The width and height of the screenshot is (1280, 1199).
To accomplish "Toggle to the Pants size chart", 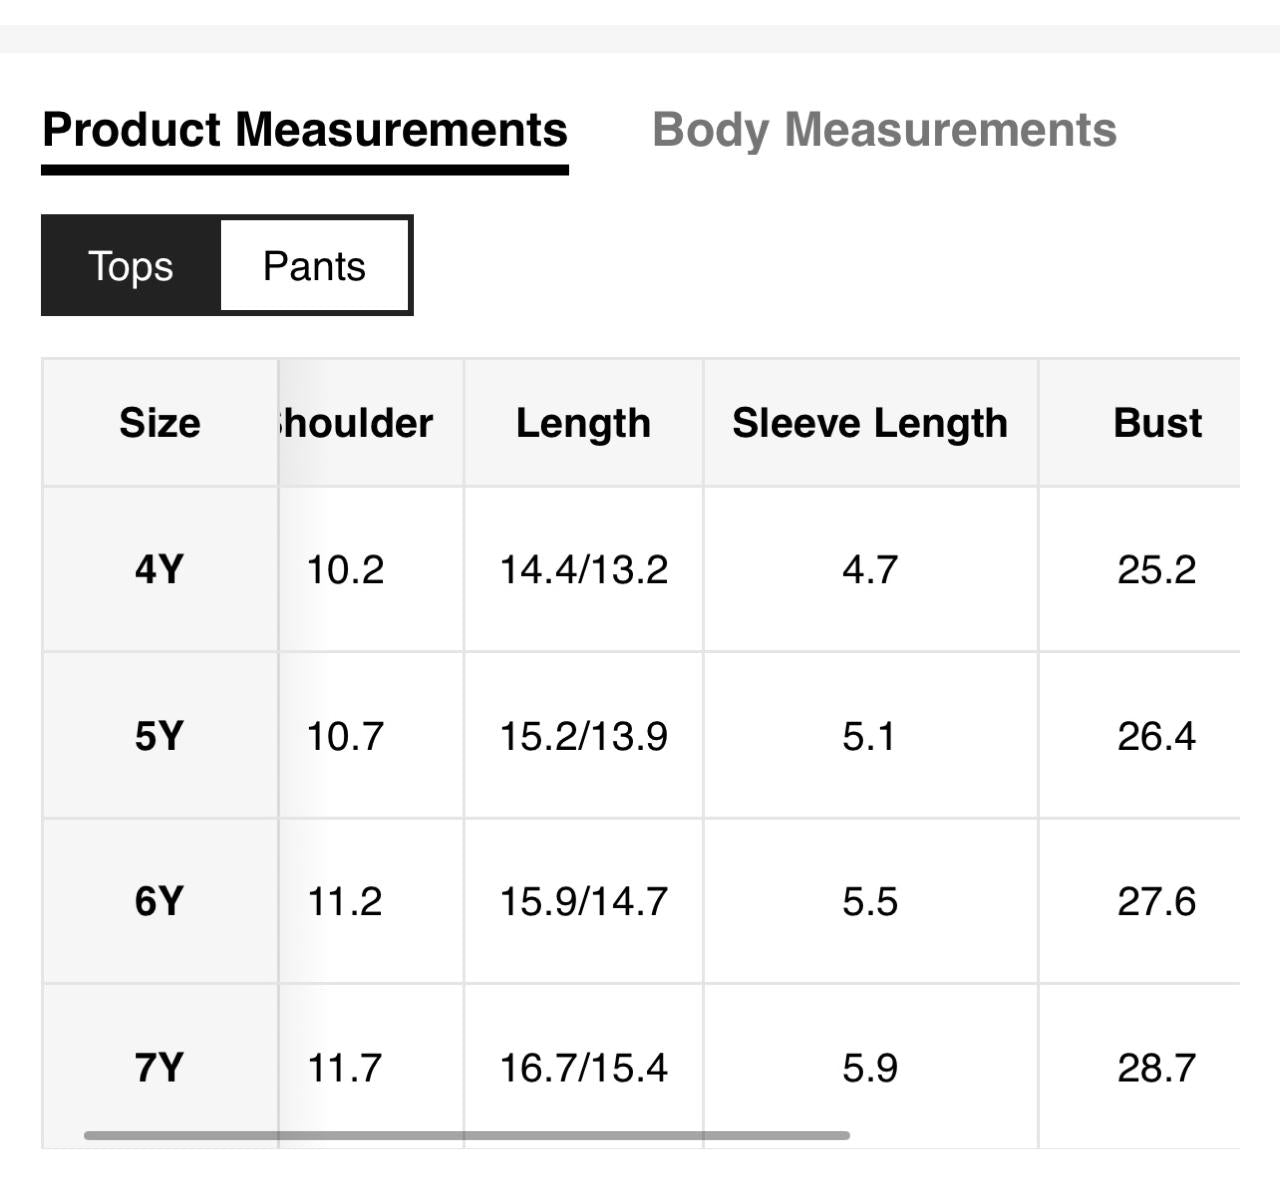I will click(314, 266).
